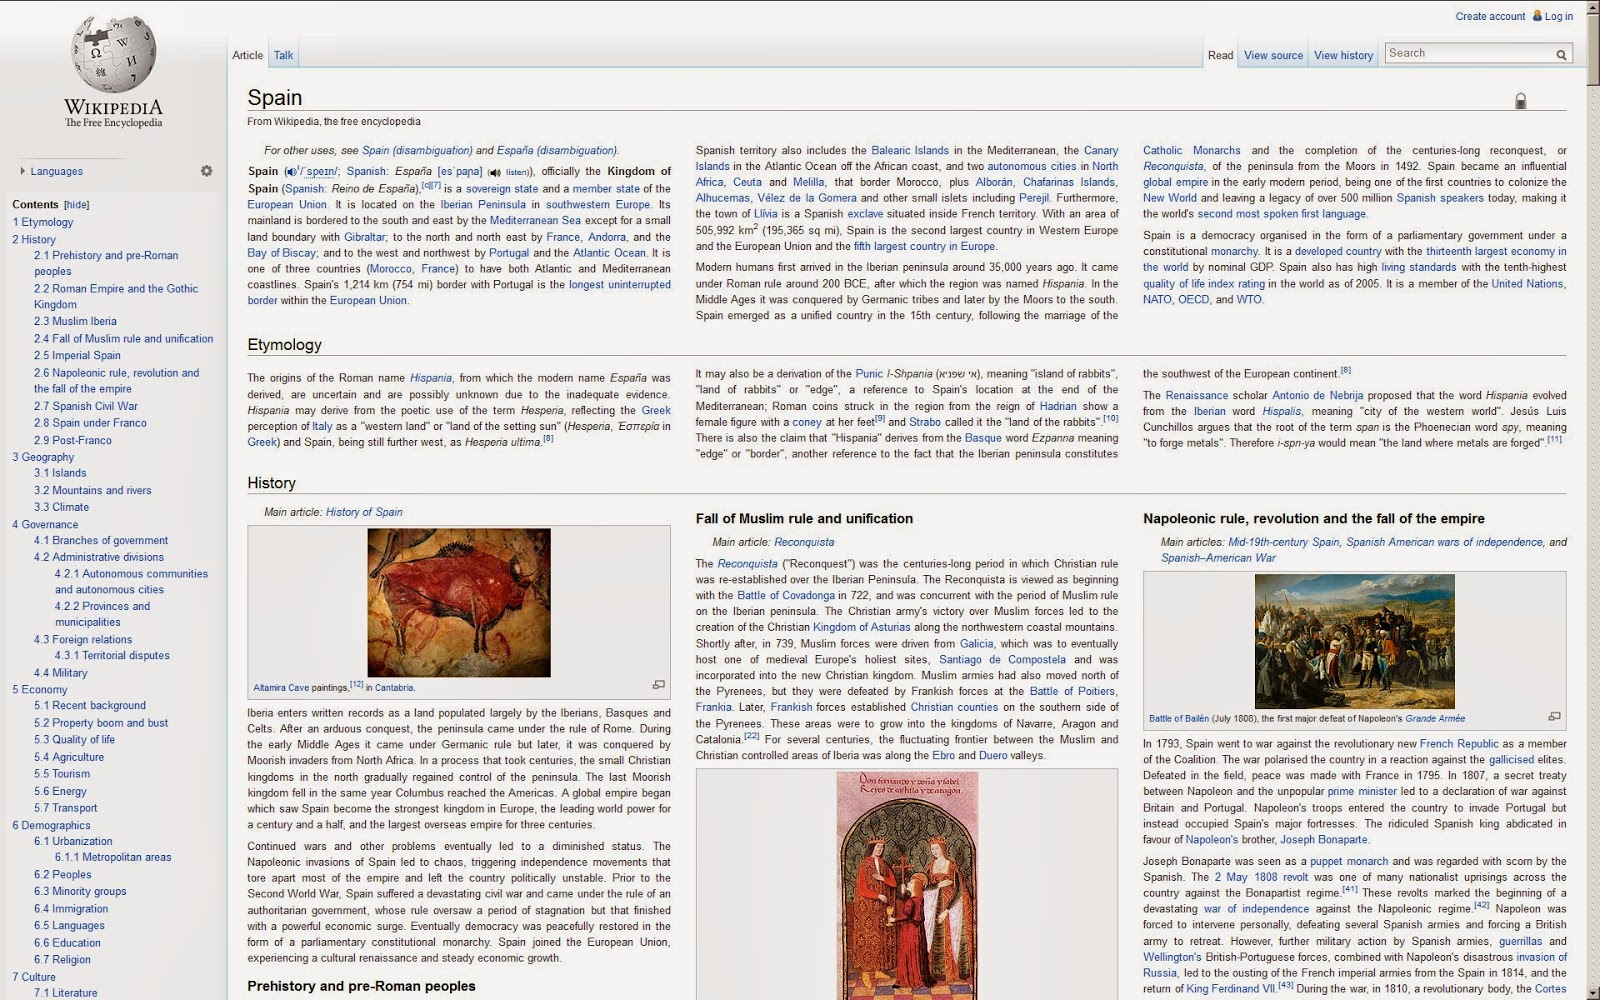Click inside the search input box
Viewport: 1600px width, 1000px height.
click(x=1467, y=53)
